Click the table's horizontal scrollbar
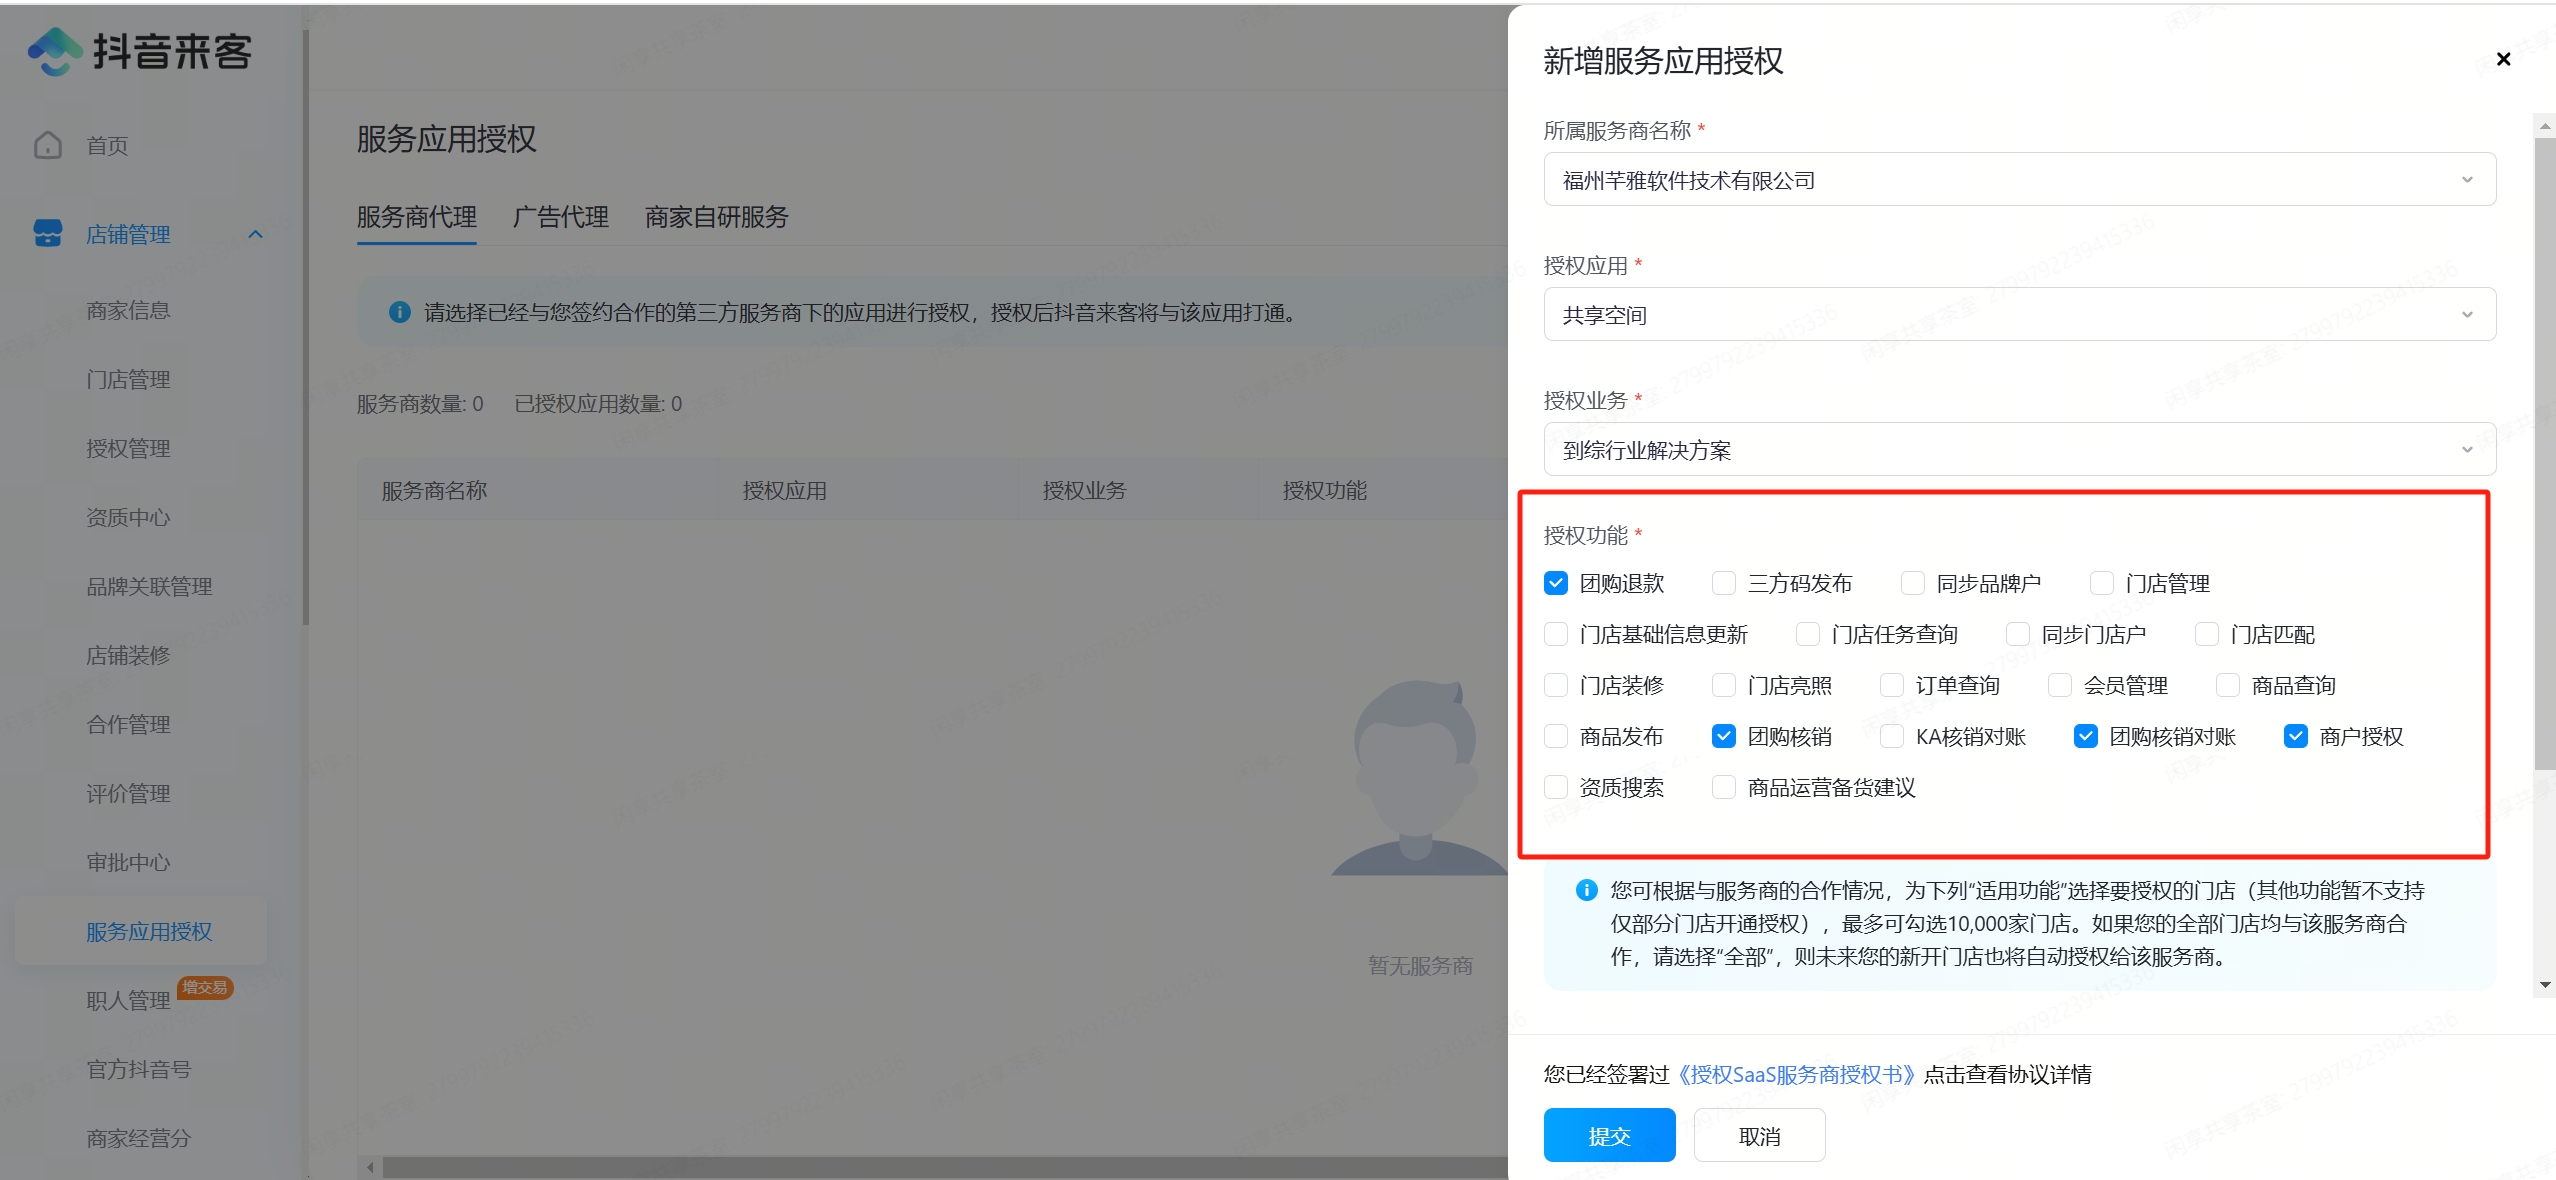Screen dimensions: 2556x1180 coord(945,1167)
